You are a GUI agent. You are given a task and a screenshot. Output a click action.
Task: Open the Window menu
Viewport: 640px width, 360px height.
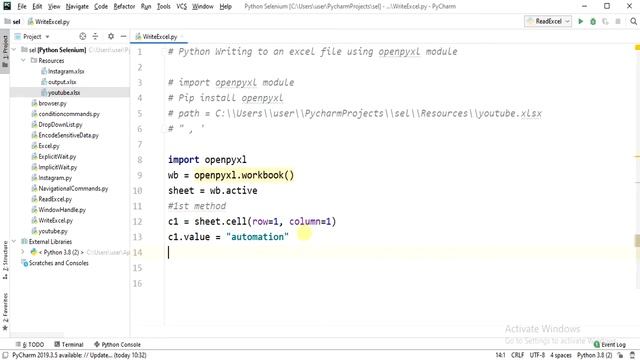pyautogui.click(x=203, y=7)
